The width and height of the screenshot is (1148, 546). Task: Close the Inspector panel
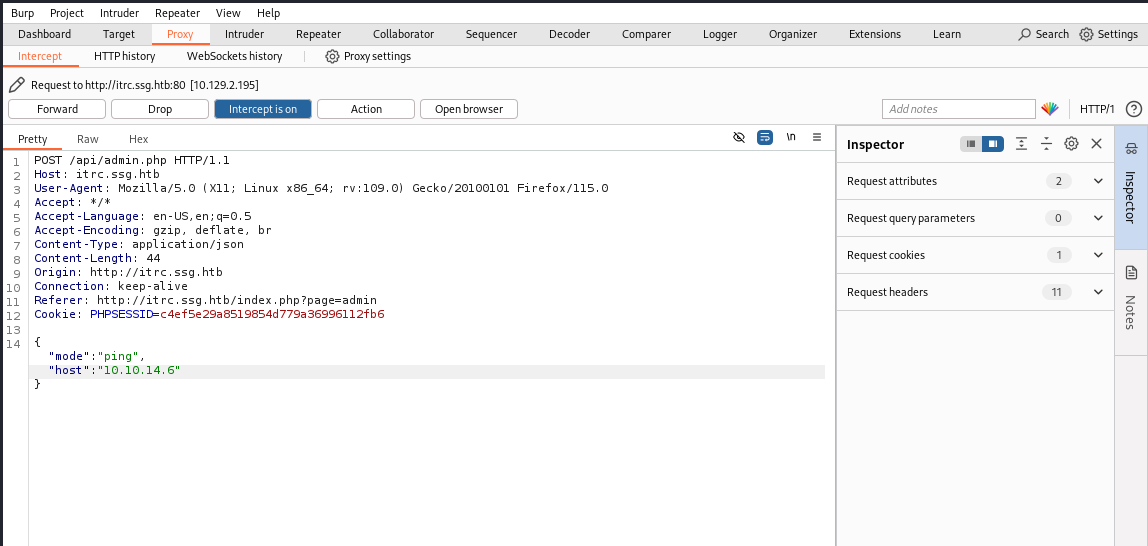pyautogui.click(x=1096, y=144)
